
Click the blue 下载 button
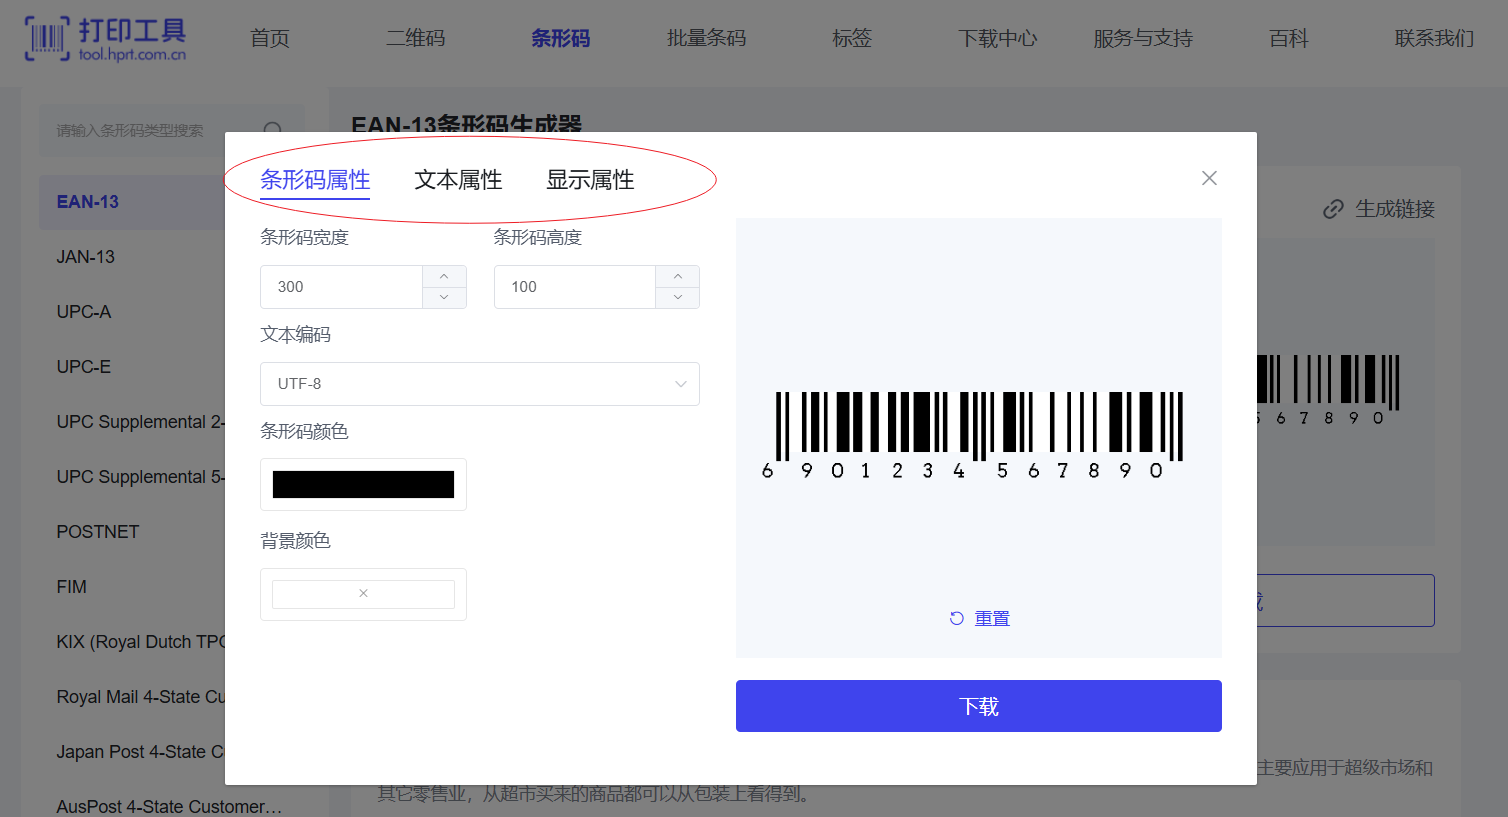979,706
